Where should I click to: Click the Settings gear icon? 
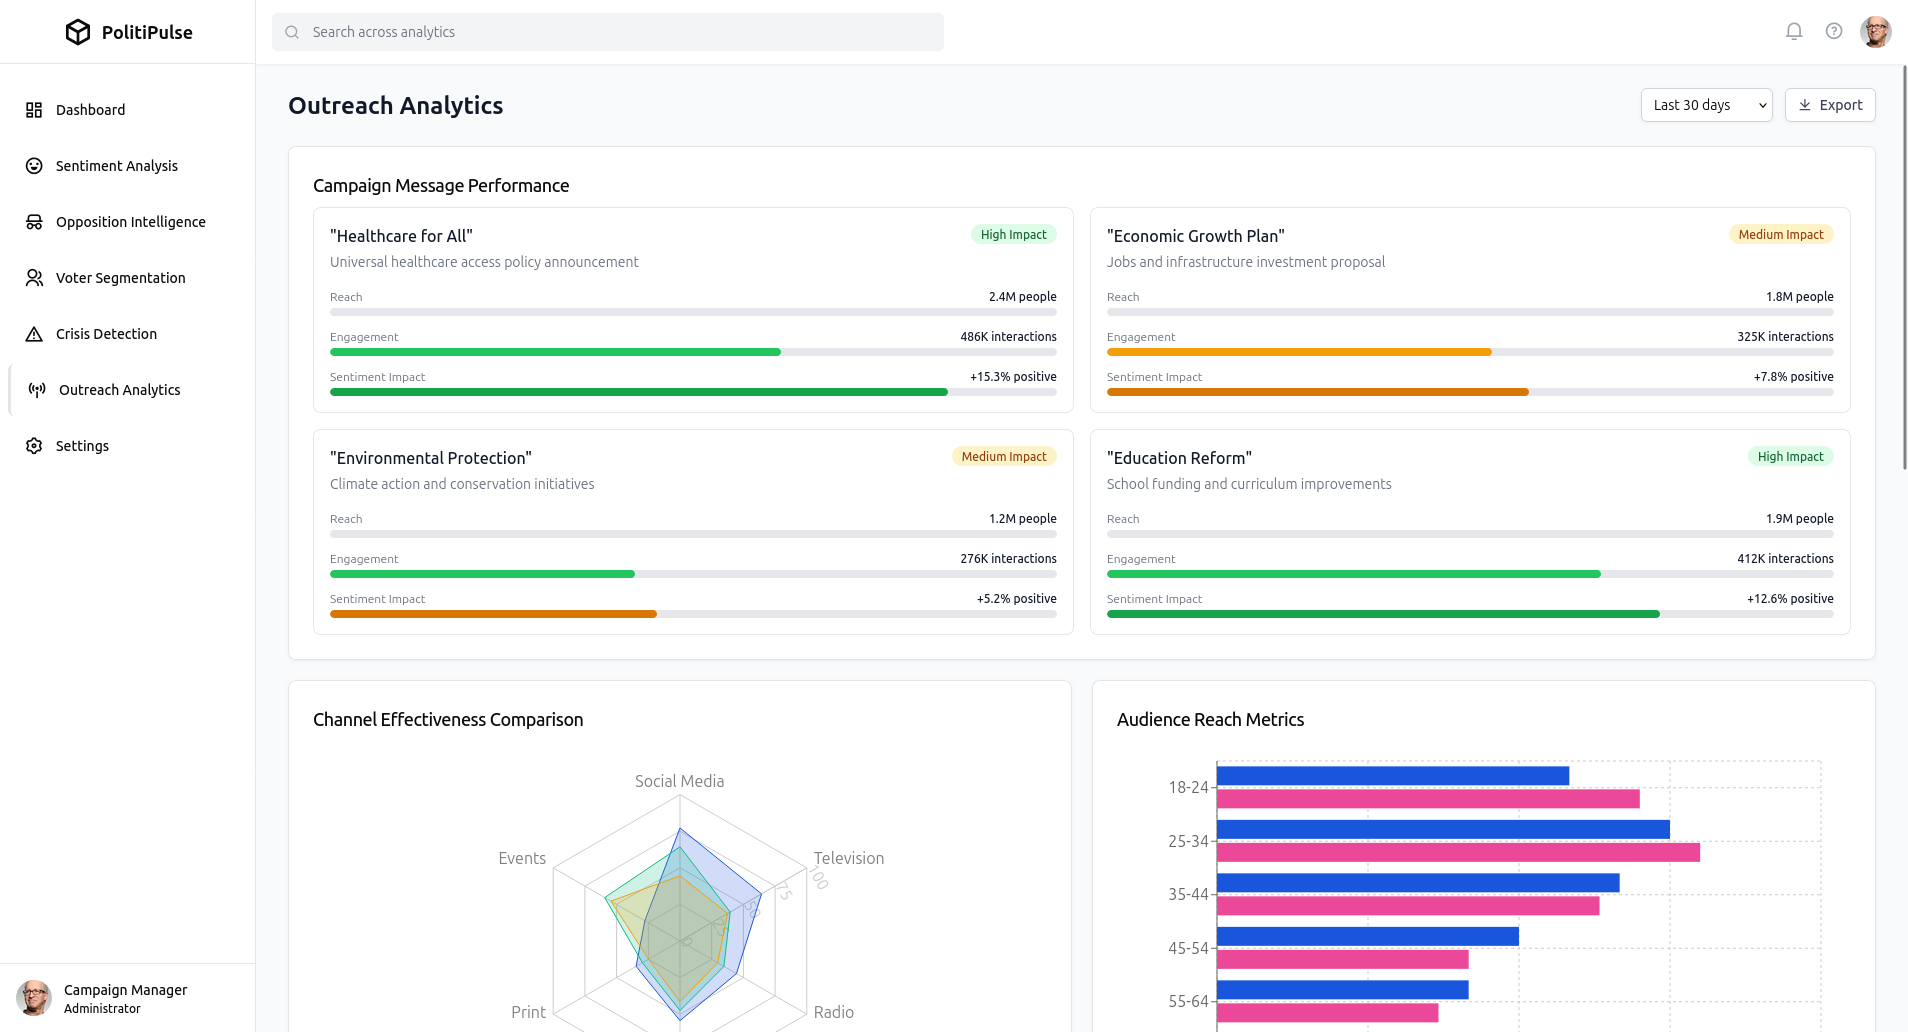point(34,446)
